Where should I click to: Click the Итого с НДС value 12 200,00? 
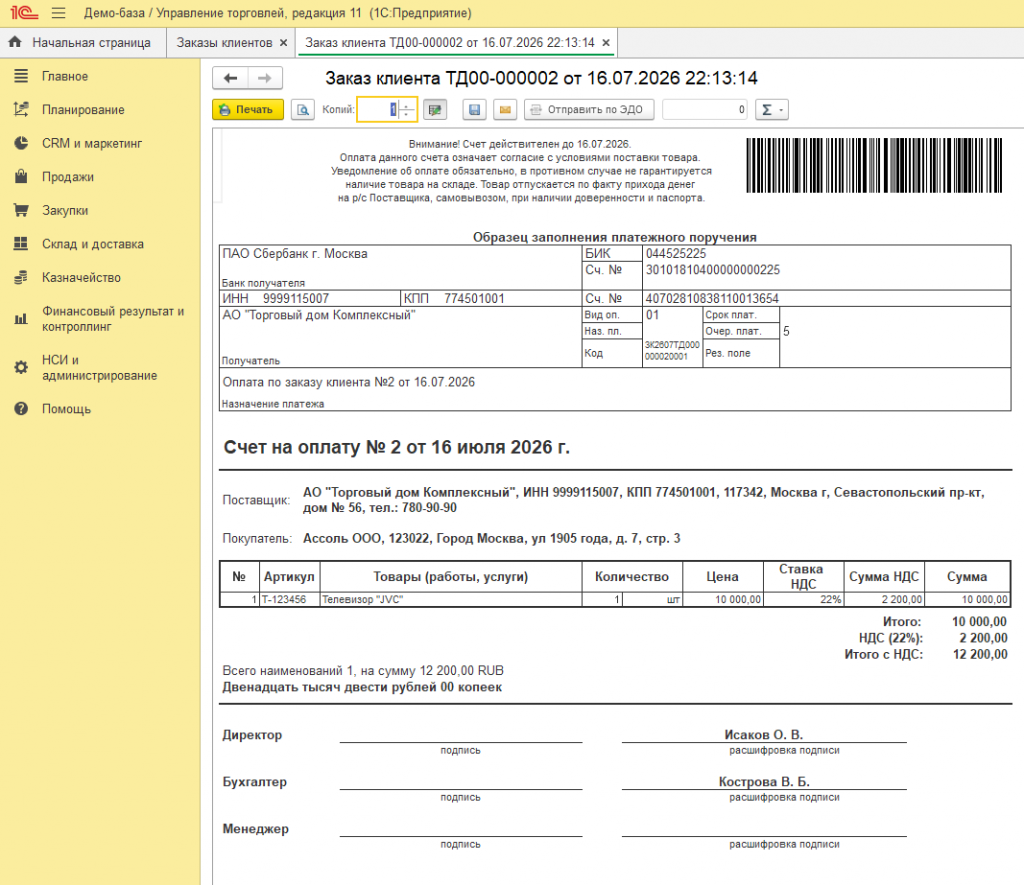[980, 654]
